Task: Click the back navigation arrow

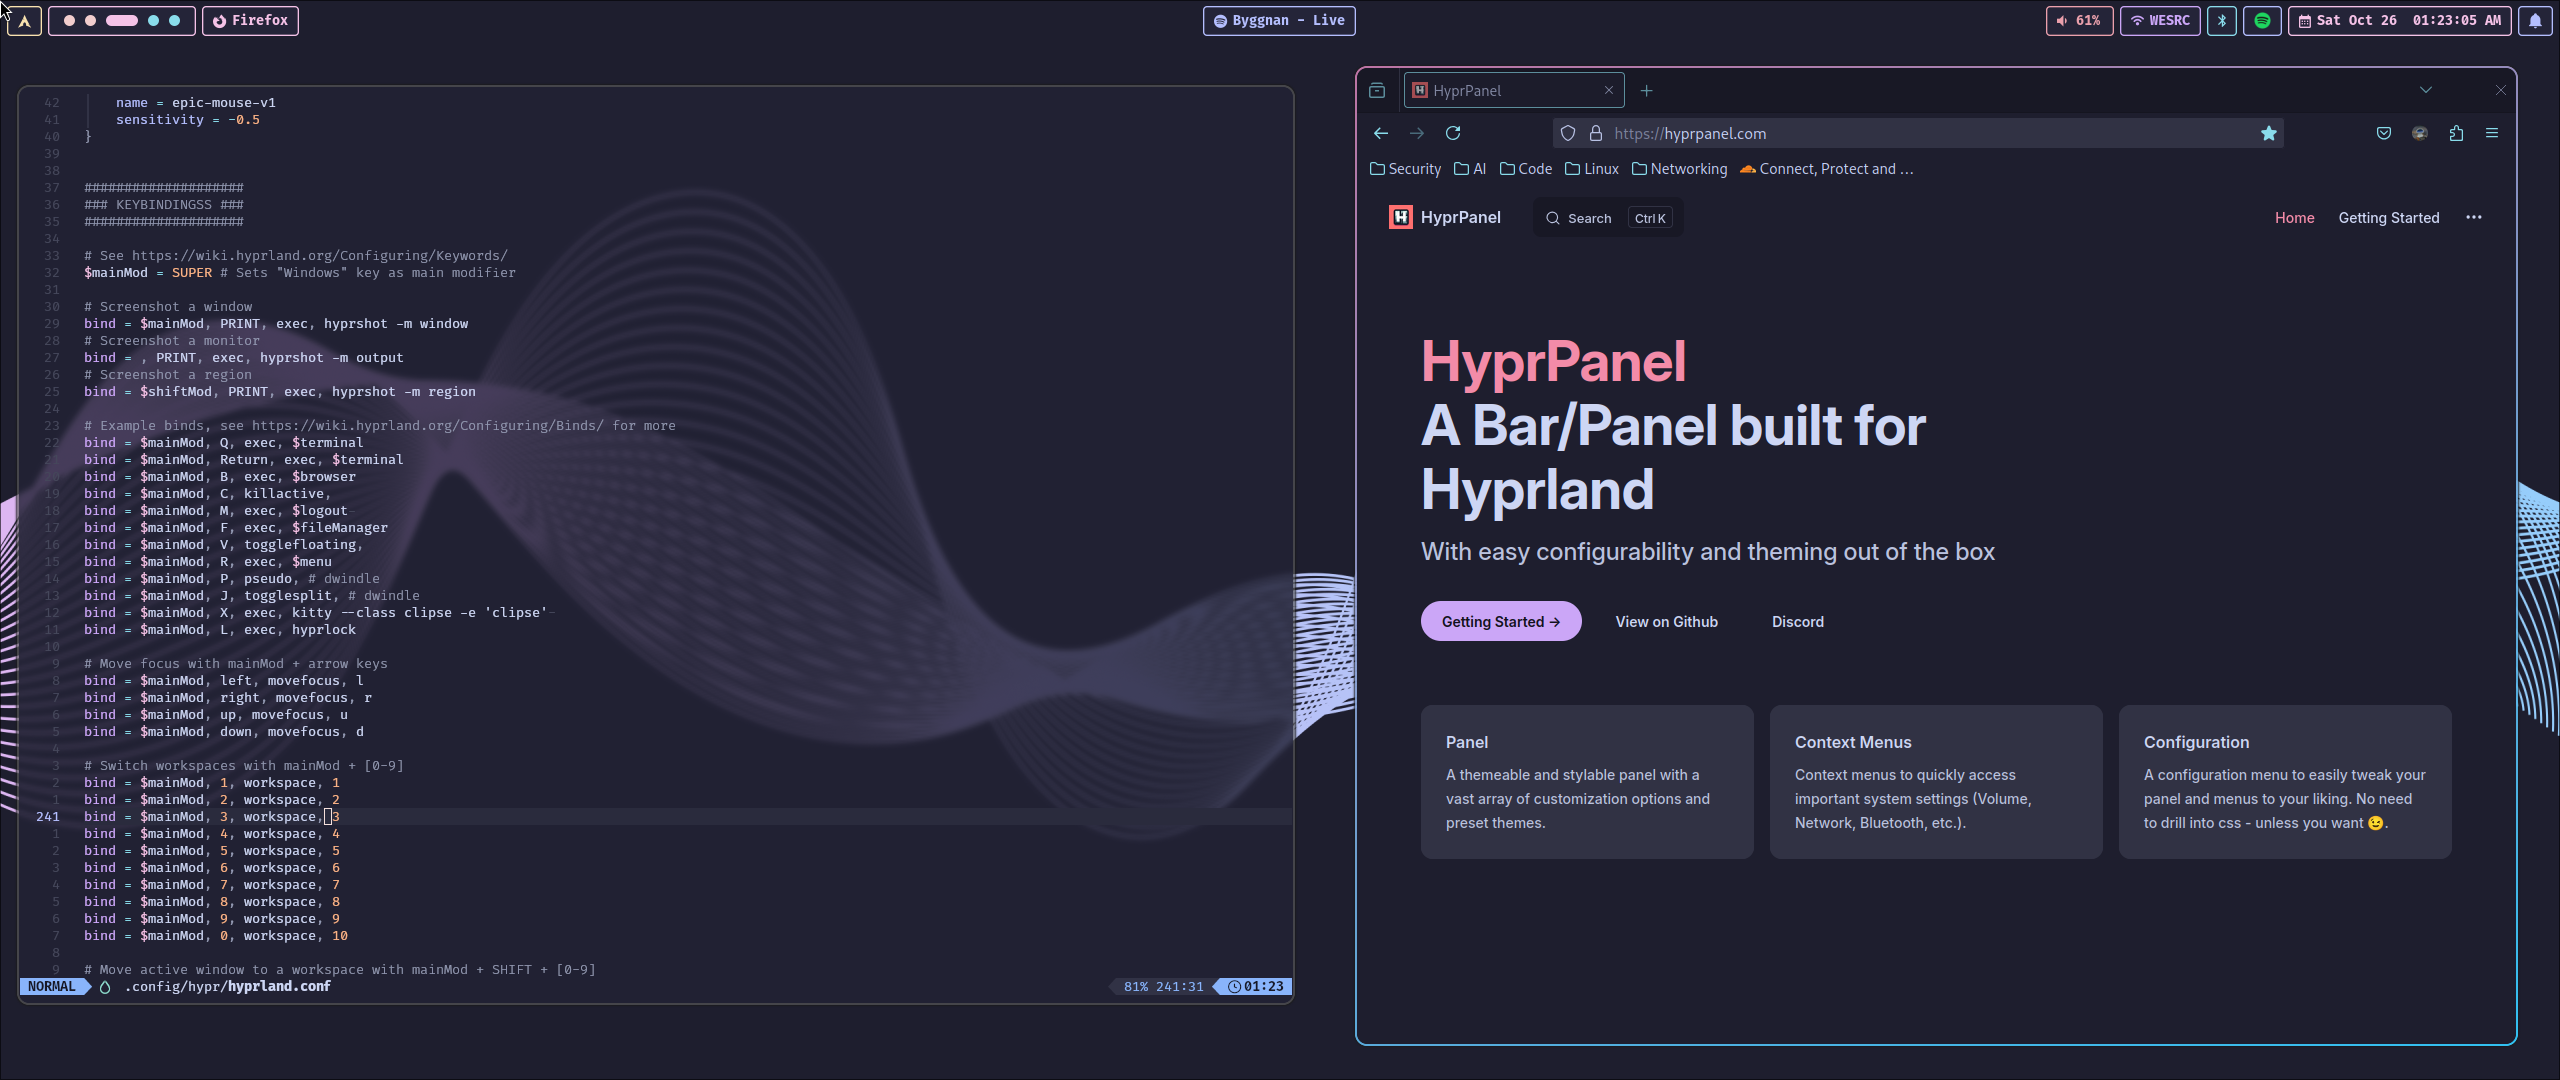Action: point(1380,133)
